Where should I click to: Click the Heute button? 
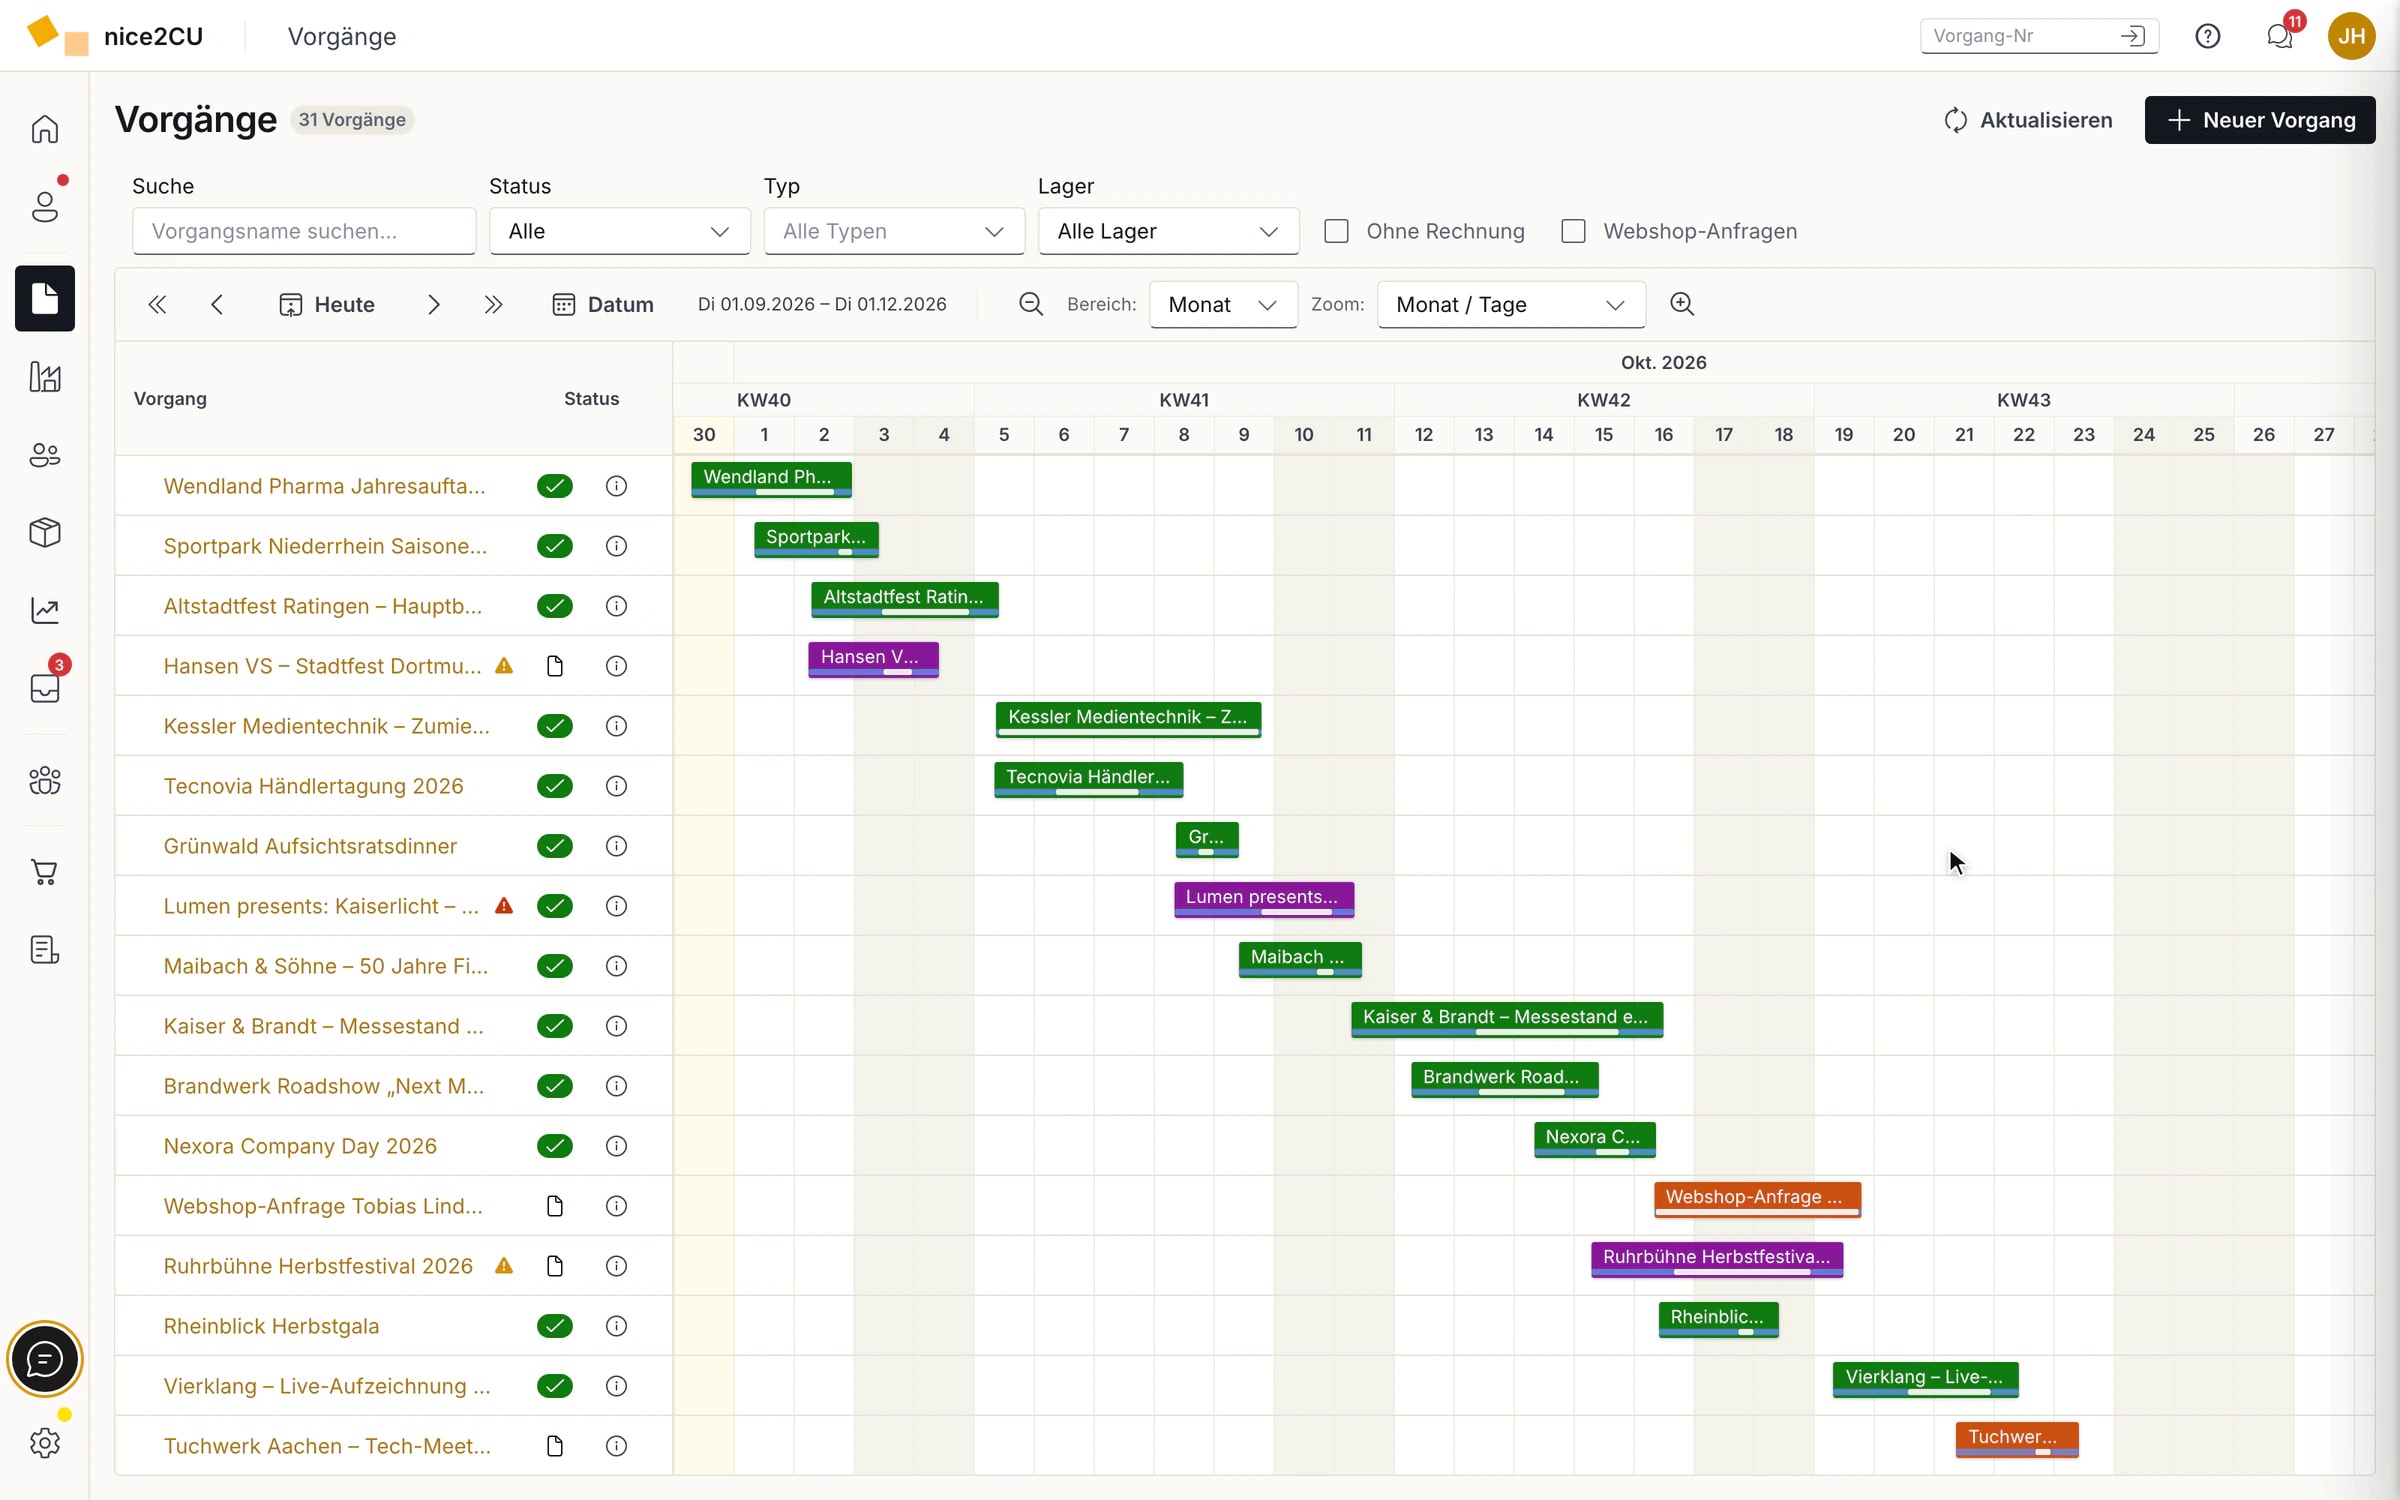(327, 304)
